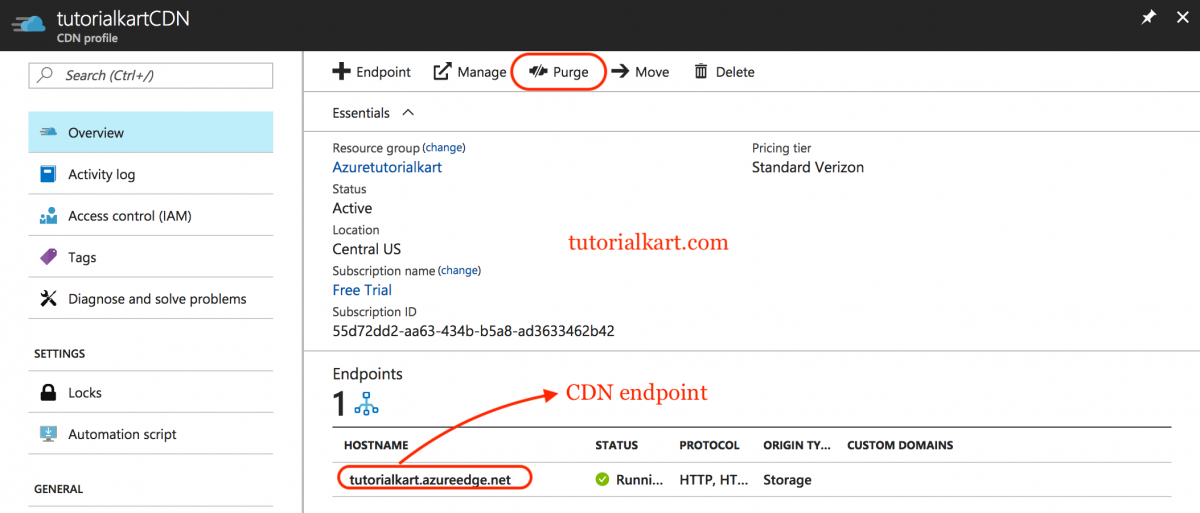Click the Activity log book icon
The image size is (1200, 513).
coord(48,174)
